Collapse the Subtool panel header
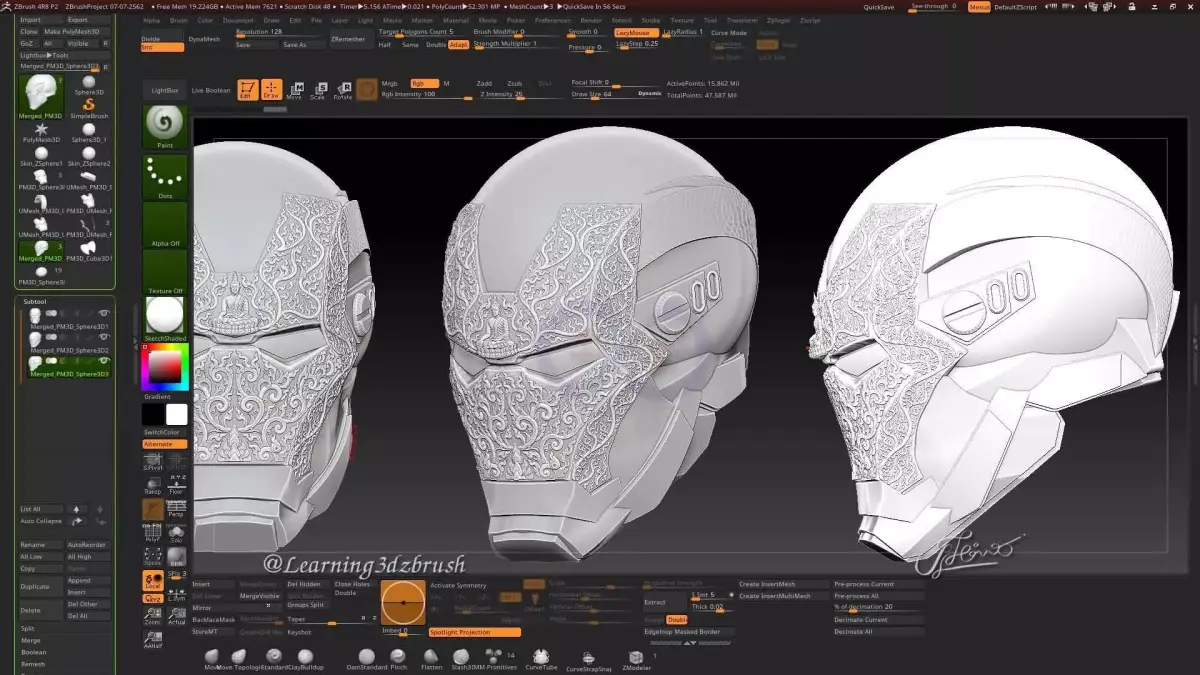The height and width of the screenshot is (675, 1200). 35,300
